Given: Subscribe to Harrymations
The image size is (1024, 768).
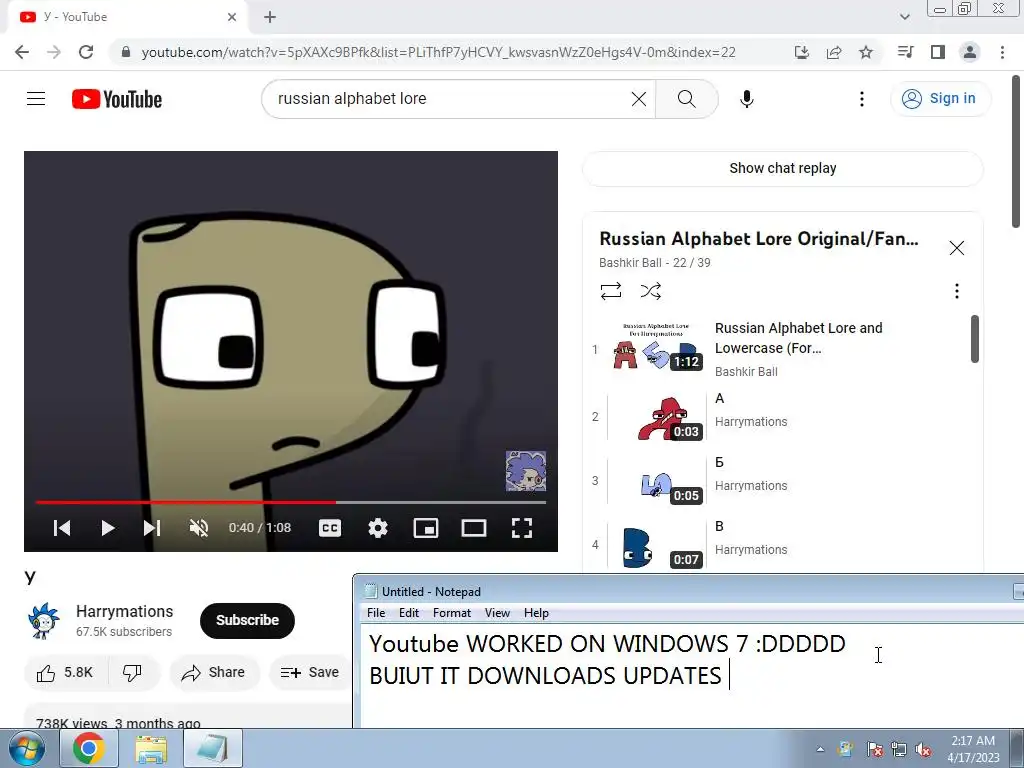Looking at the screenshot, I should 247,620.
